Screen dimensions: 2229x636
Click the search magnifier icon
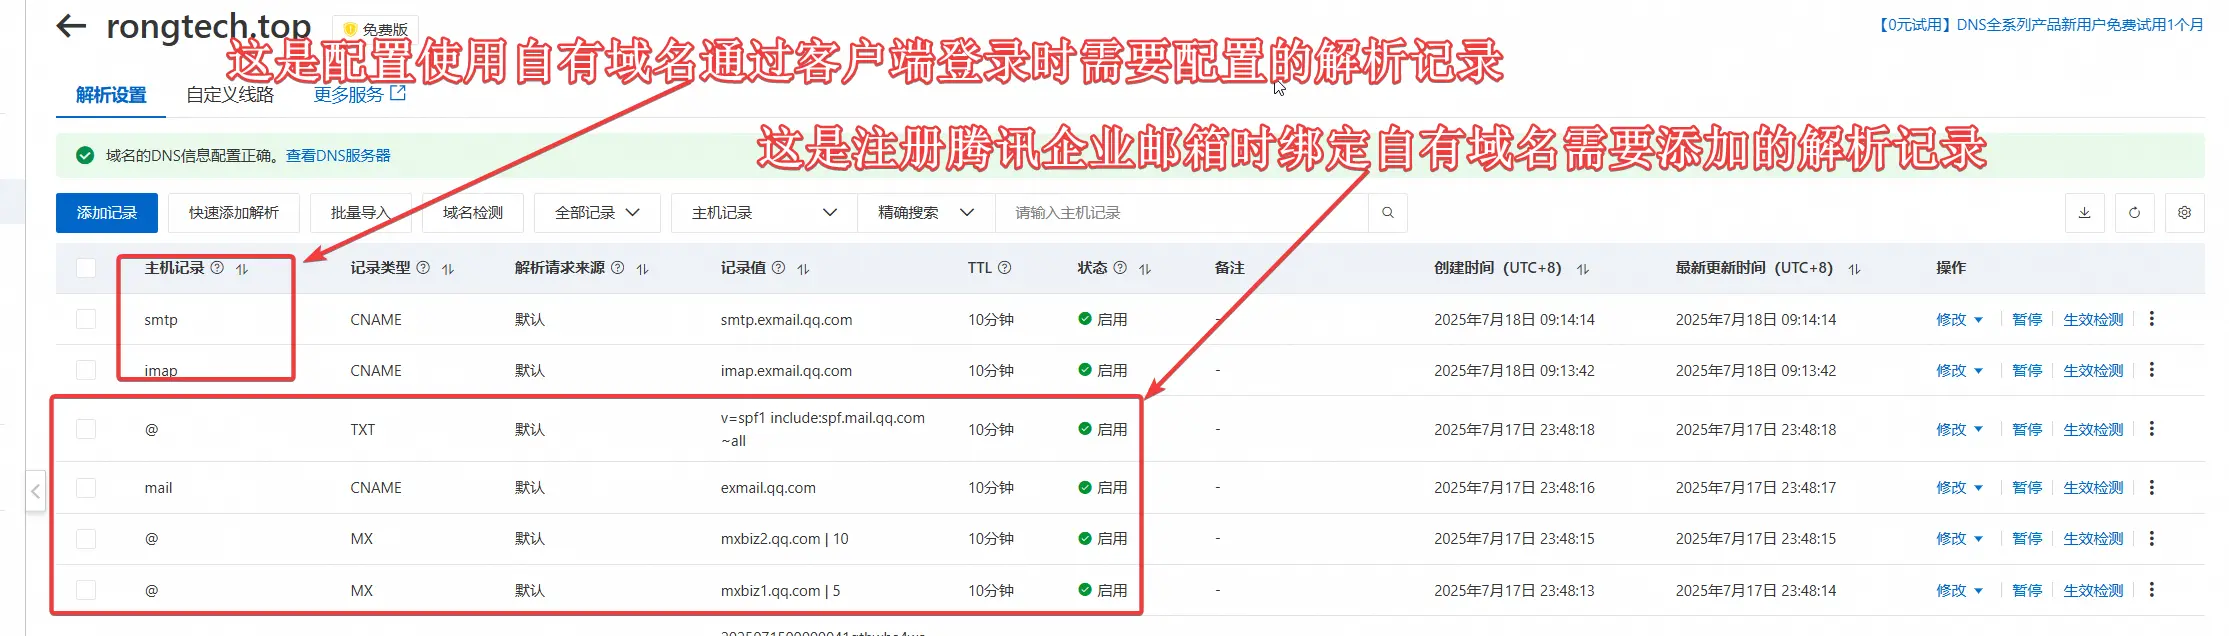(x=1387, y=213)
